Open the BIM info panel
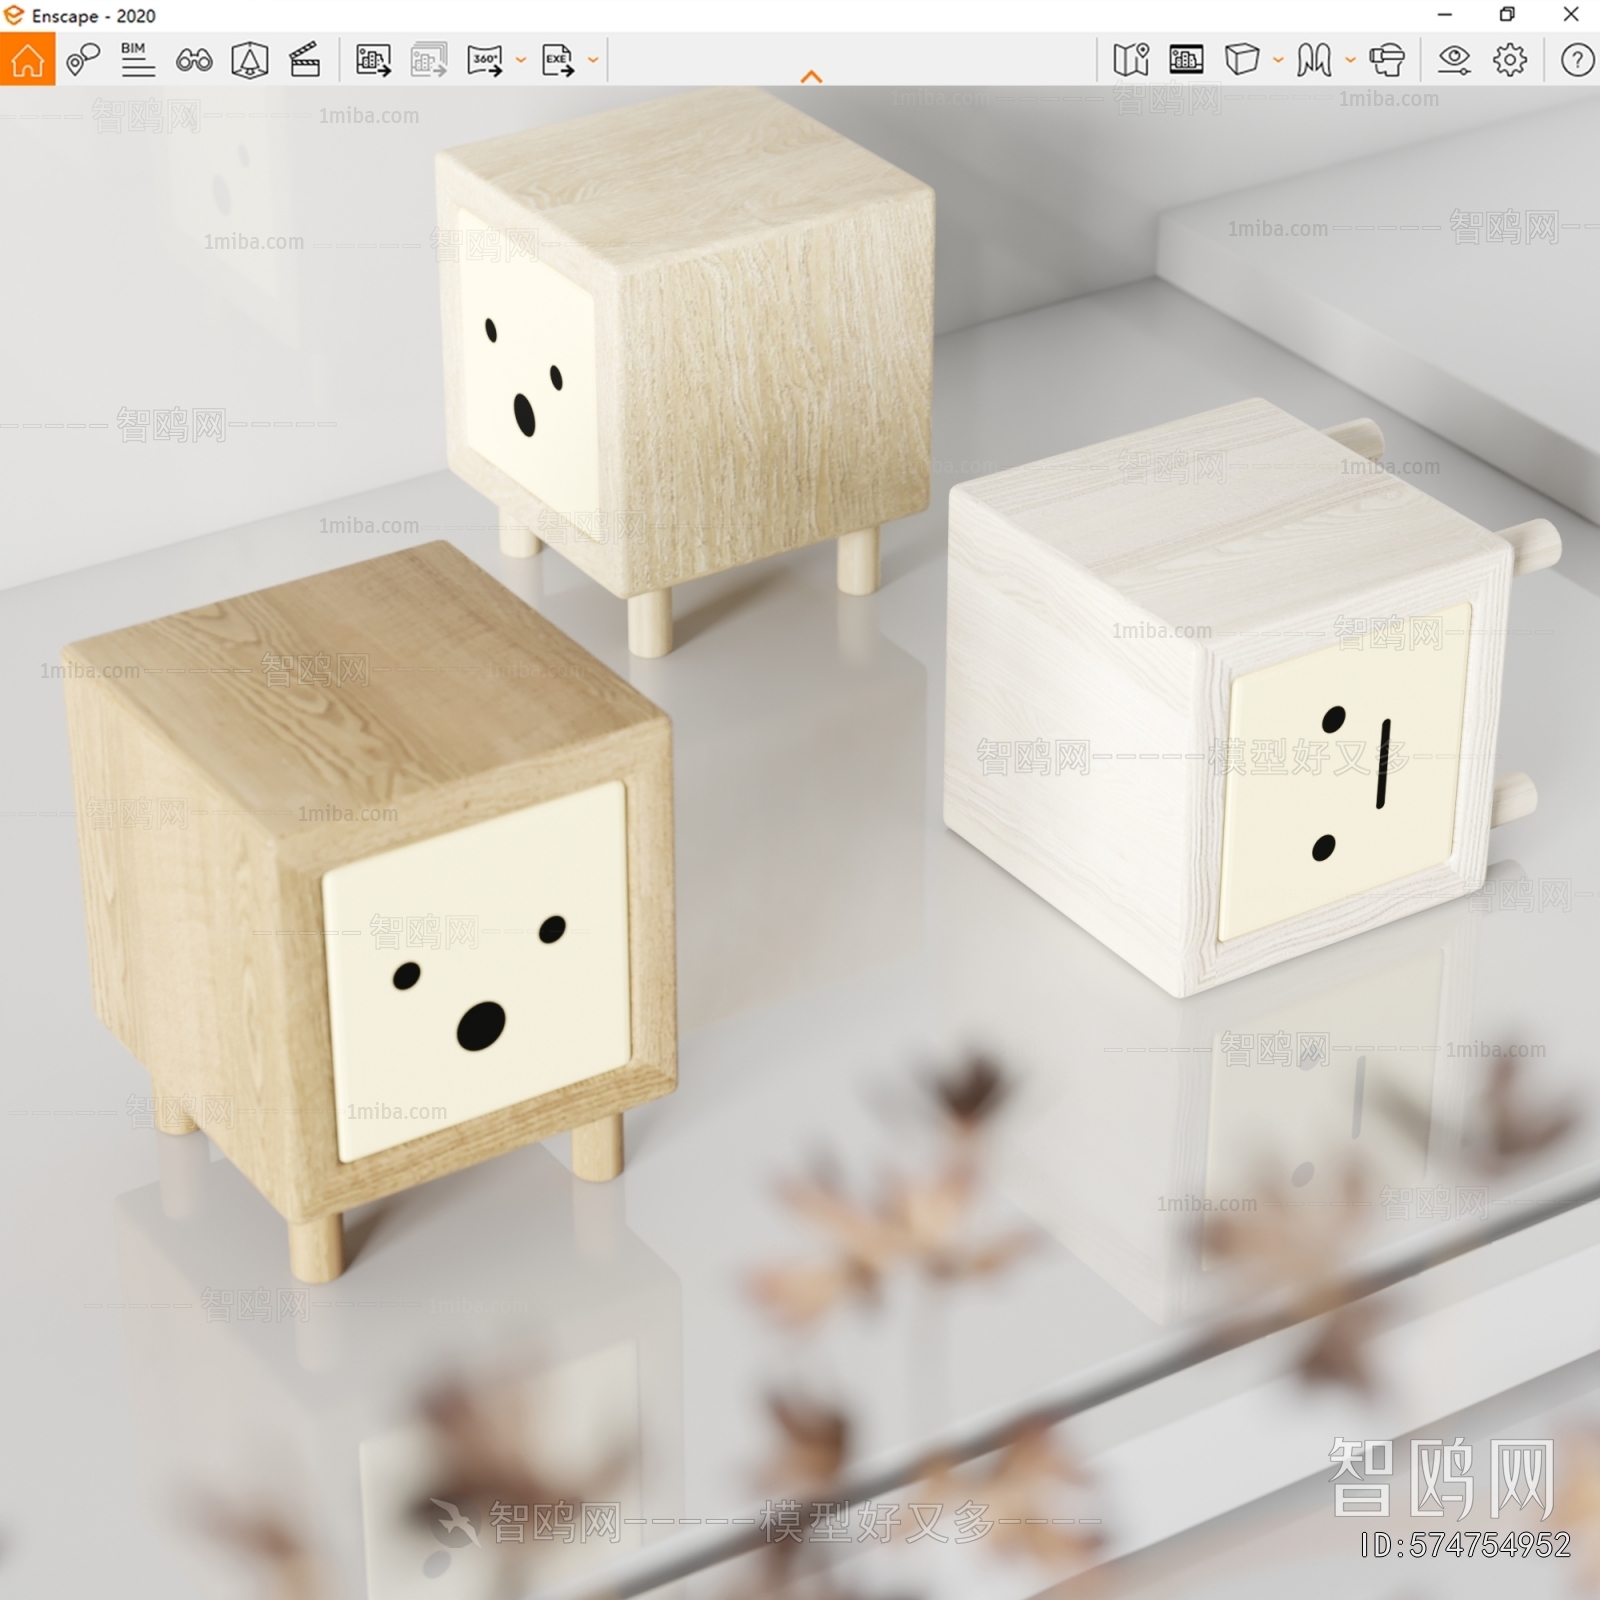 click(x=137, y=60)
